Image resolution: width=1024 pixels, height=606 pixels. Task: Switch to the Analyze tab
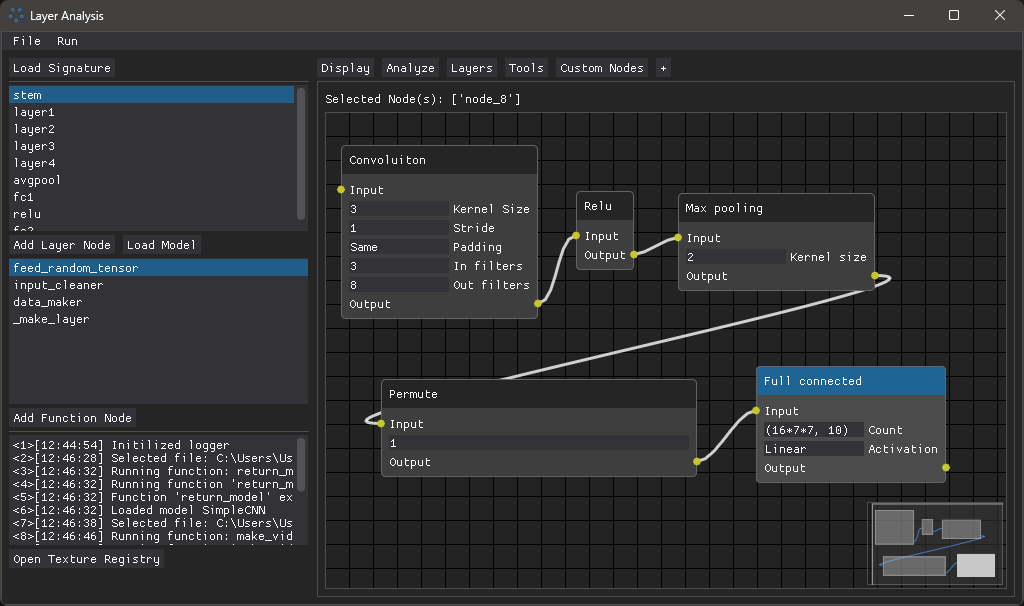410,68
